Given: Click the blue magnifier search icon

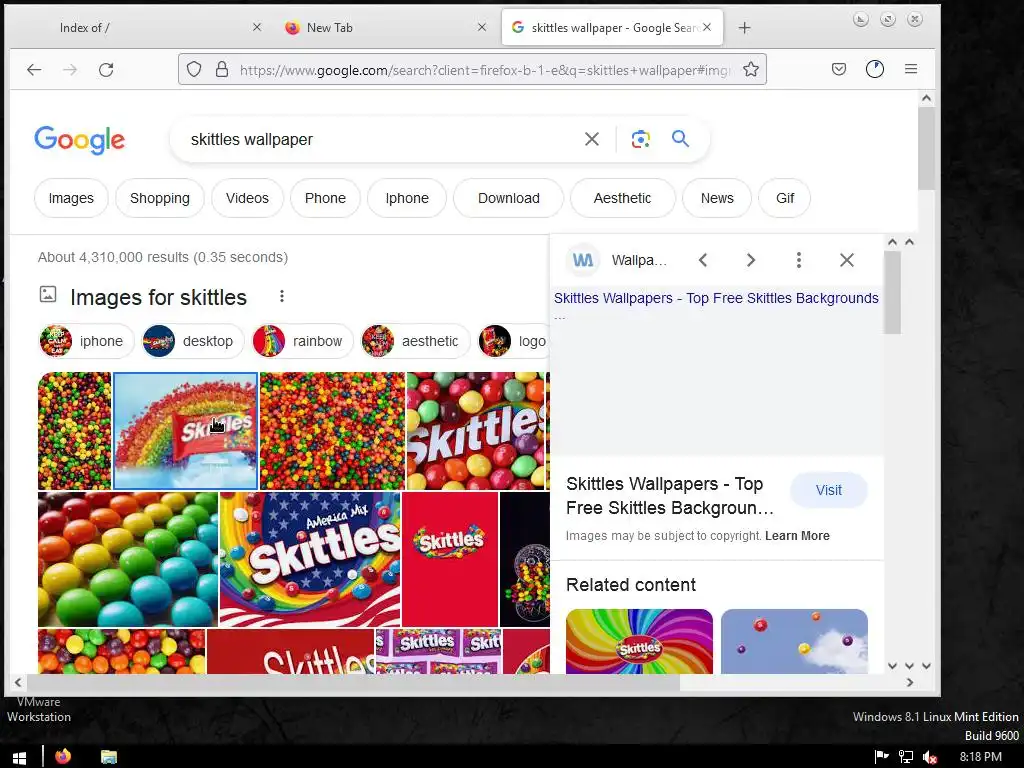Looking at the screenshot, I should point(680,138).
